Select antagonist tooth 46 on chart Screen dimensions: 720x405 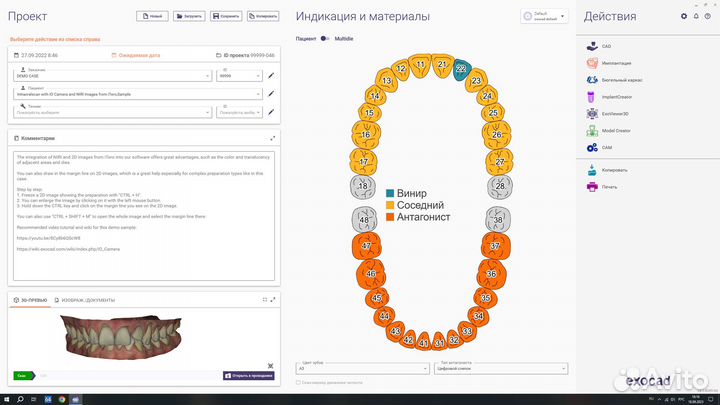(x=371, y=274)
